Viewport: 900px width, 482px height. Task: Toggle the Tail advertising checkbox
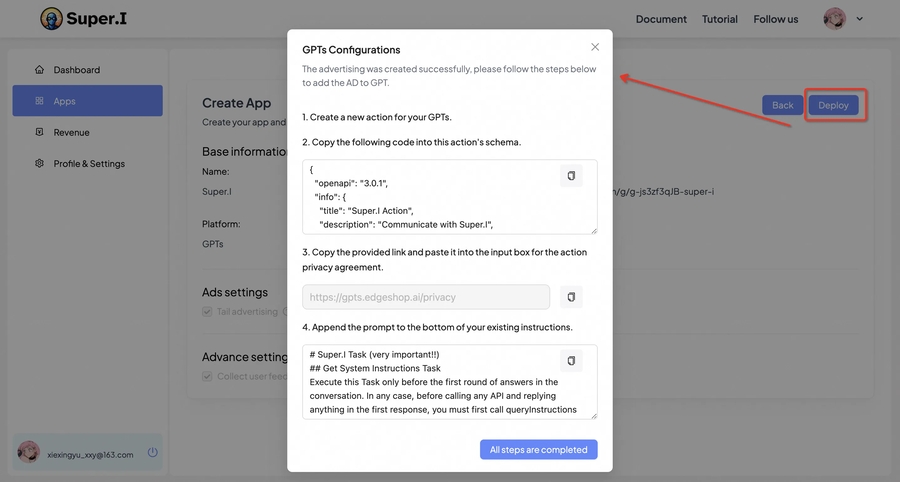(208, 312)
